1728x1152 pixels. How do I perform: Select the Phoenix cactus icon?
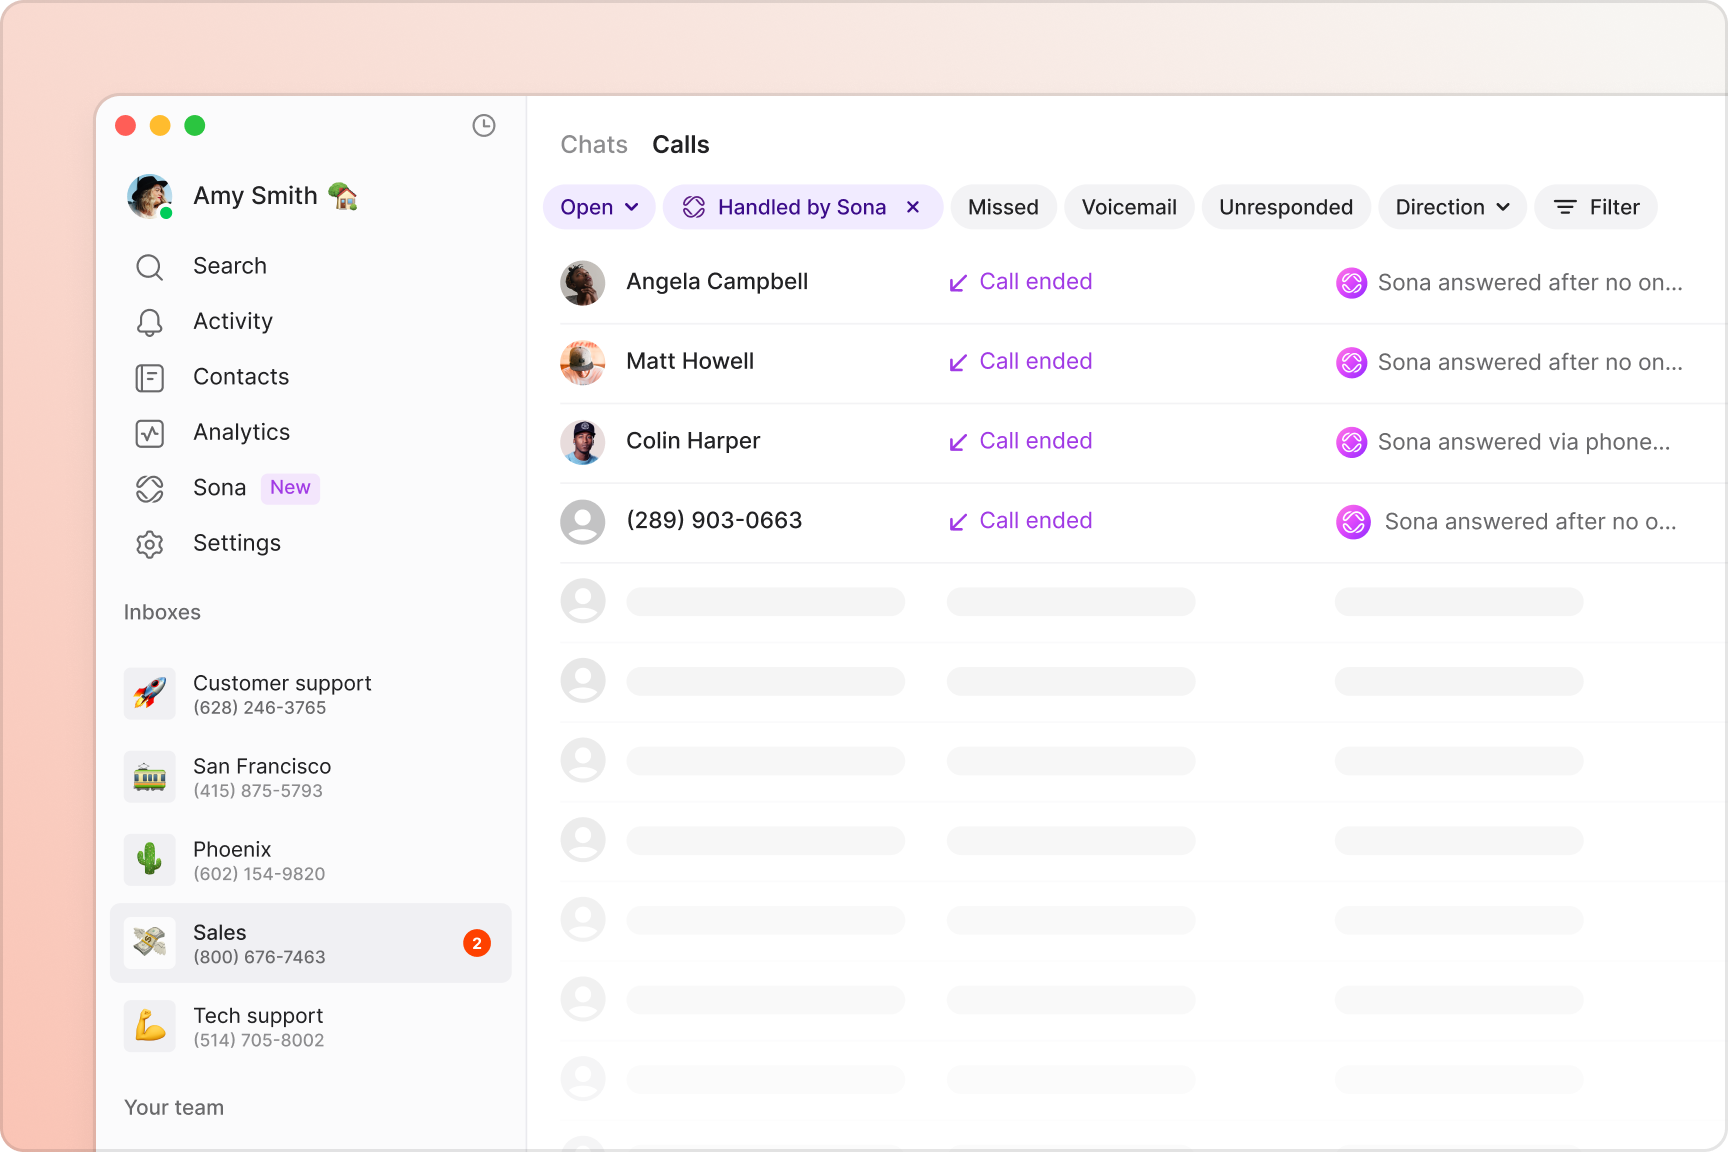150,860
